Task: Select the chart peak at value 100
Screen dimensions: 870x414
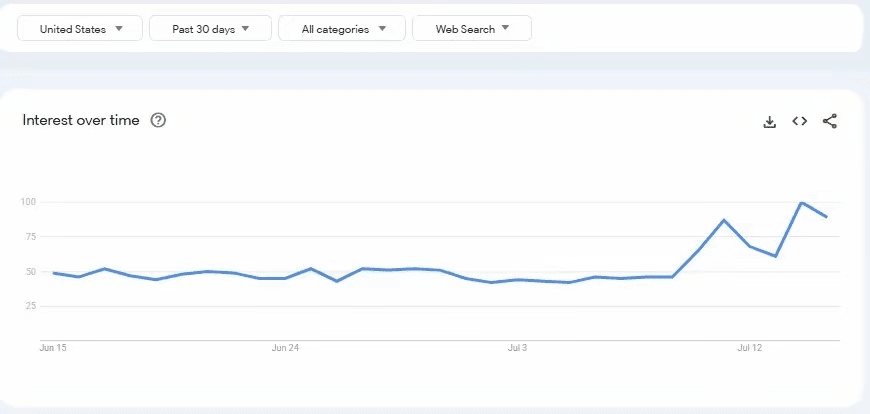Action: (x=801, y=203)
